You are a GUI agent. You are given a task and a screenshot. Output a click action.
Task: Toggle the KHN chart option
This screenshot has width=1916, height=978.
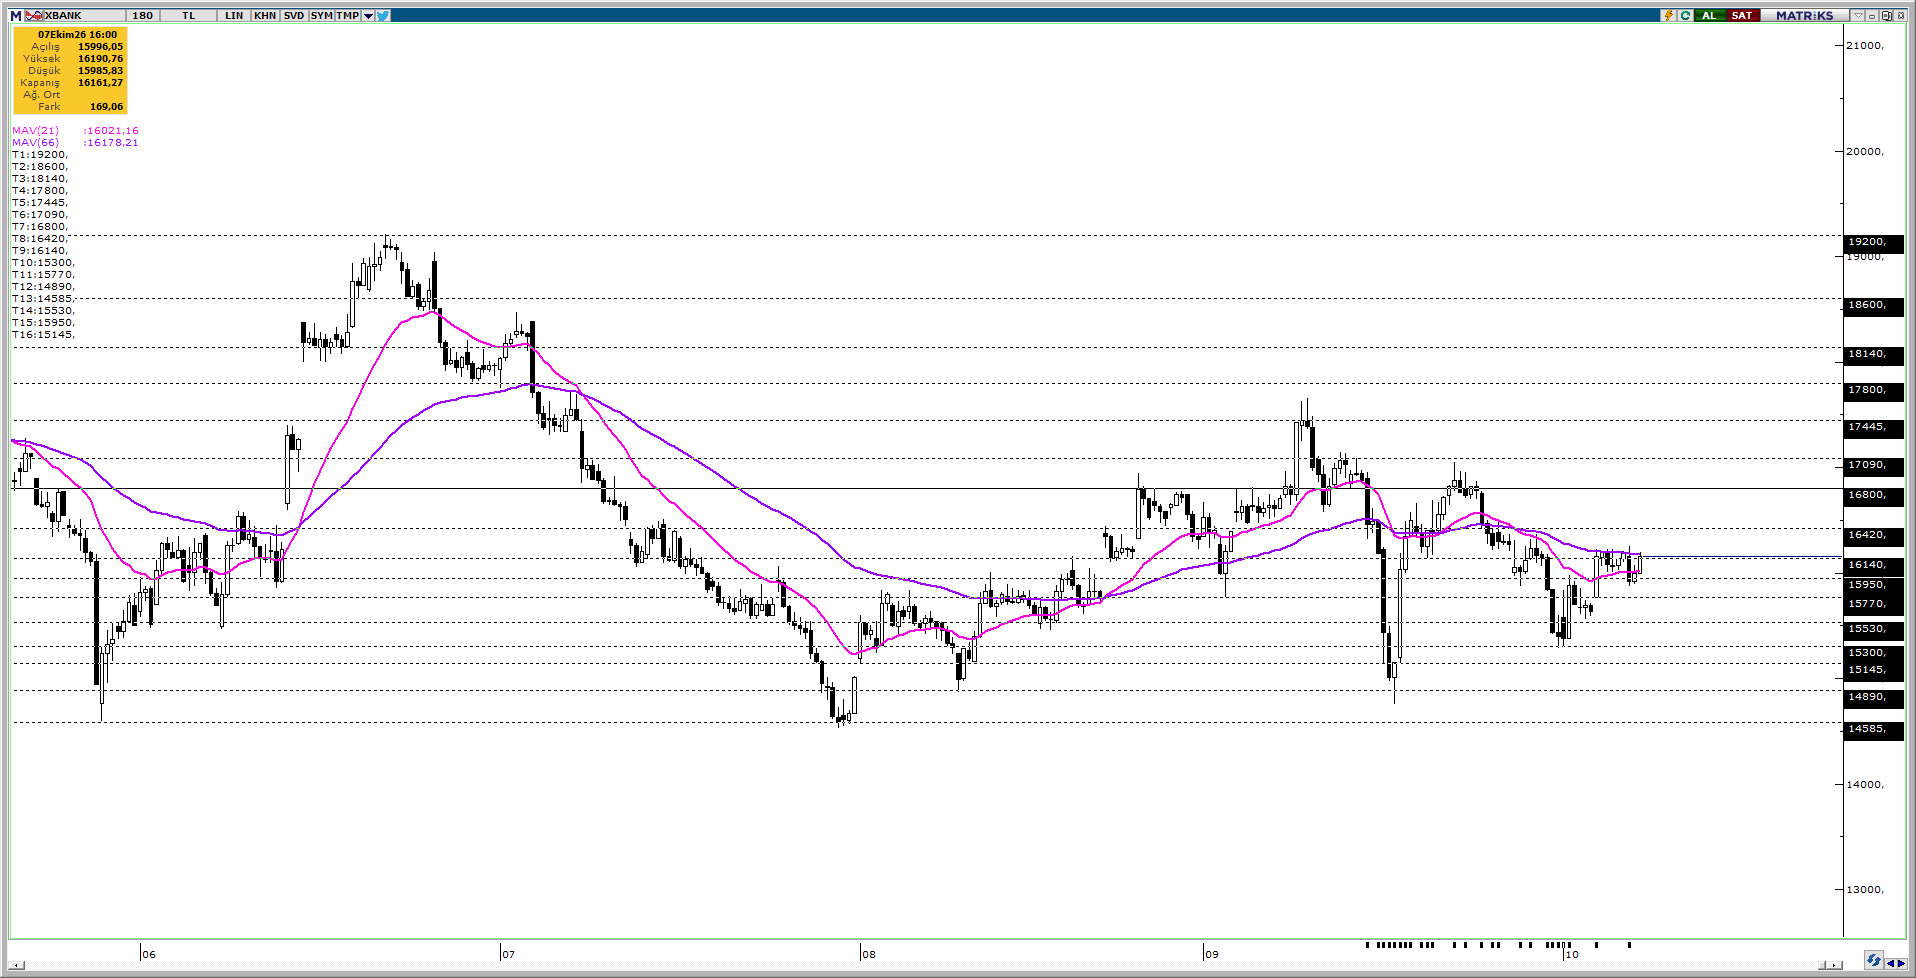[265, 16]
